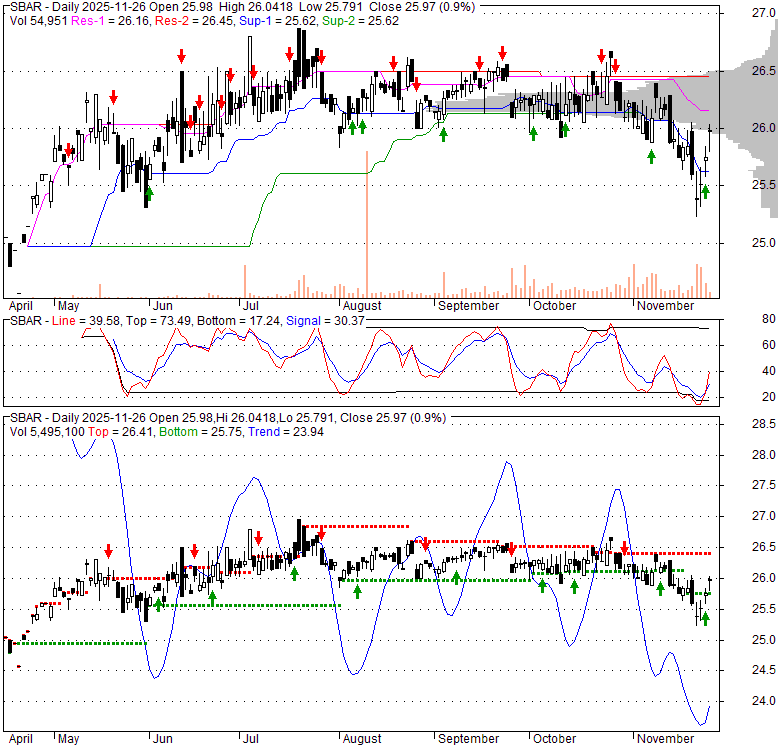Image resolution: width=780 pixels, height=745 pixels.
Task: Click the 40 level on oscillator axis
Action: tap(769, 371)
